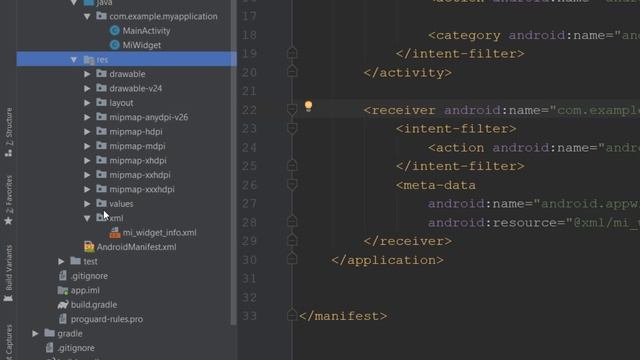
Task: Open the MiWidget class file
Action: pos(142,45)
